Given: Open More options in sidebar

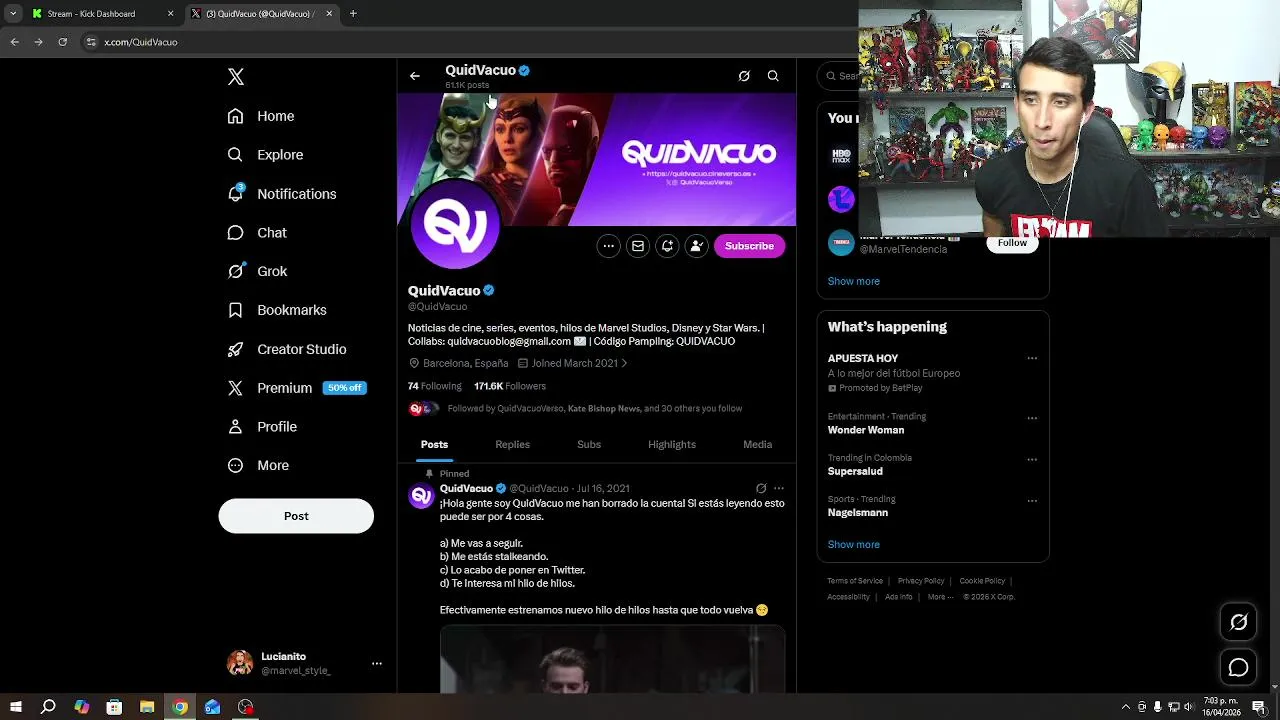Looking at the screenshot, I should click(258, 465).
